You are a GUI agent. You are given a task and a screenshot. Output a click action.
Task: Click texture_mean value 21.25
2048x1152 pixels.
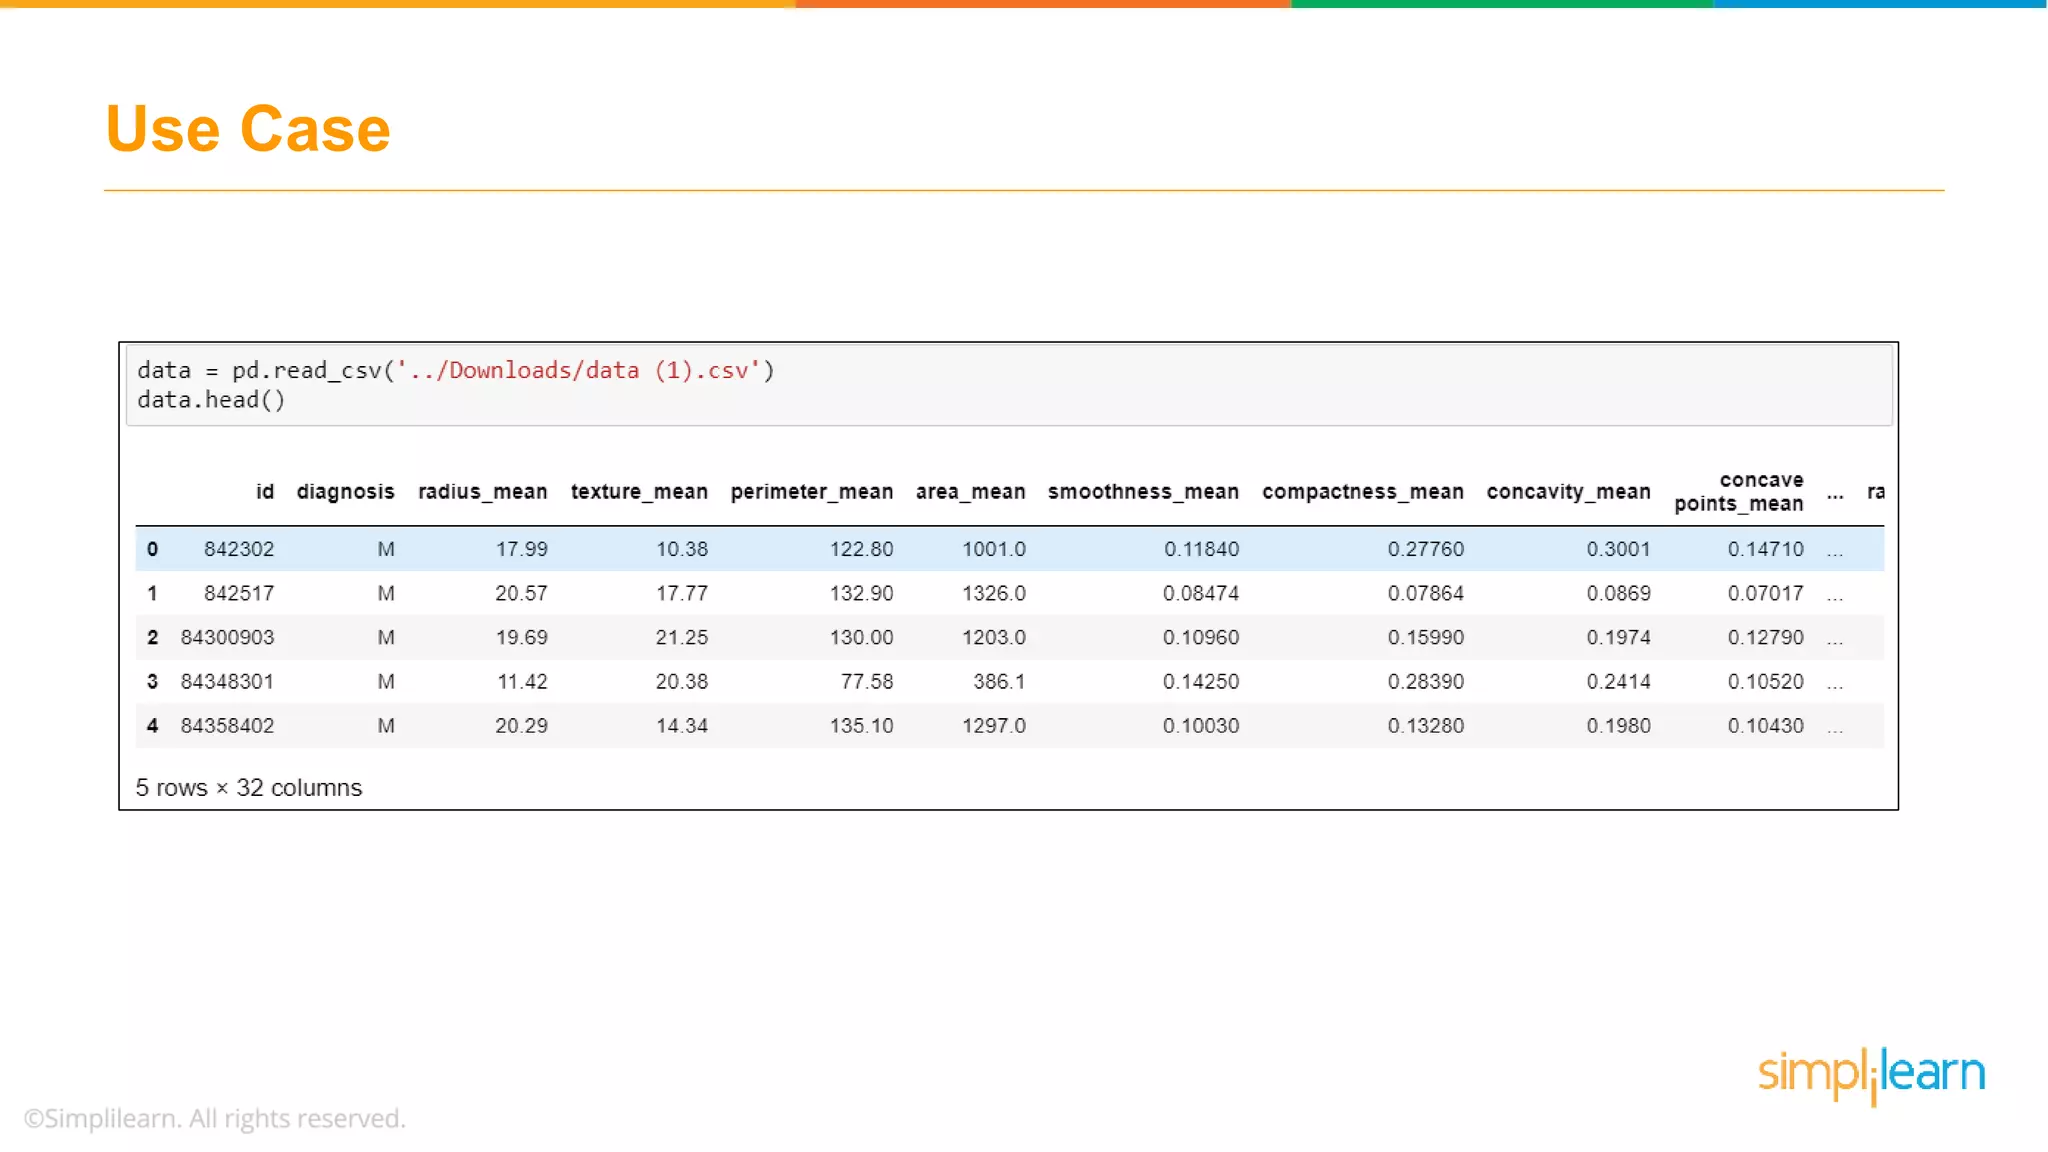[x=682, y=637]
